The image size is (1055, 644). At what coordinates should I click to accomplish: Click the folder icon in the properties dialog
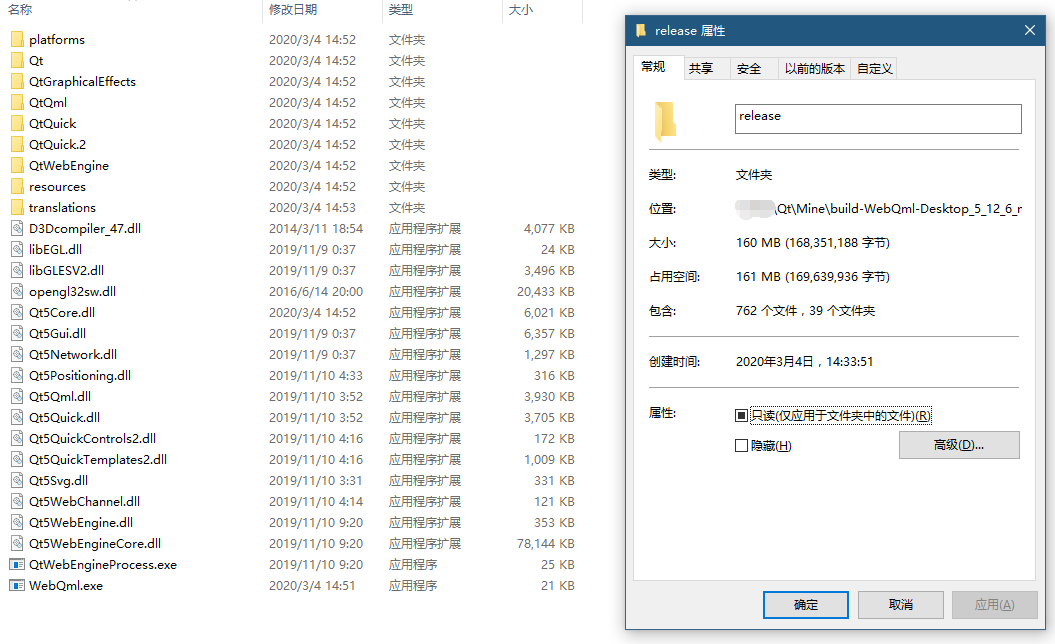click(x=666, y=119)
